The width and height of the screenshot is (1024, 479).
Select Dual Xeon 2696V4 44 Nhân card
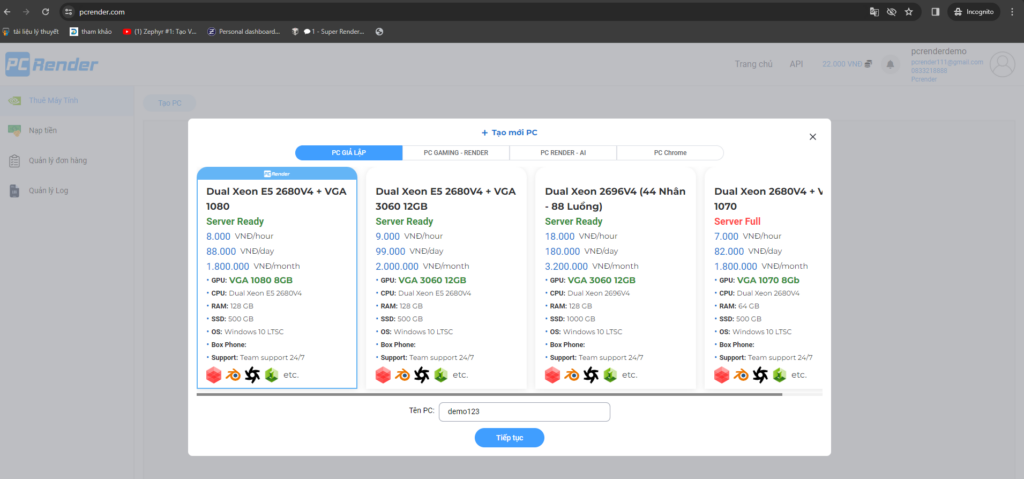[x=615, y=278]
